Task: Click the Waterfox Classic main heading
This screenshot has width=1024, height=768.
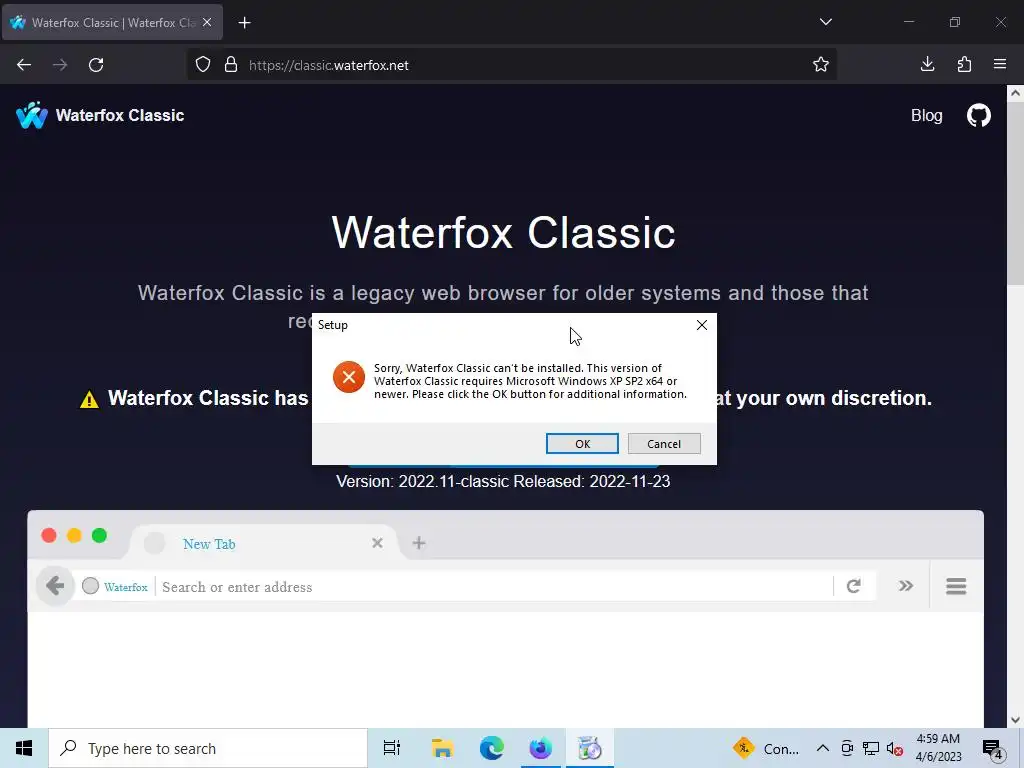Action: pos(504,232)
